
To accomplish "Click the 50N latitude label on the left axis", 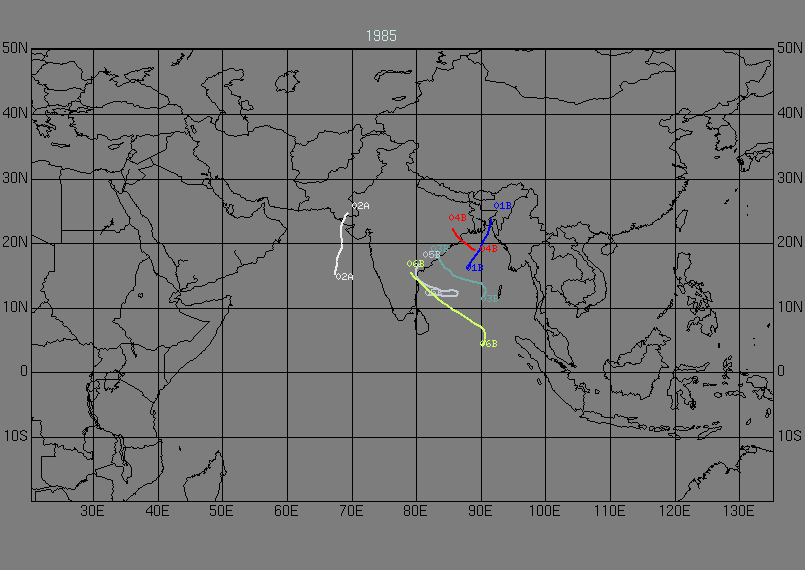I will 14,48.
